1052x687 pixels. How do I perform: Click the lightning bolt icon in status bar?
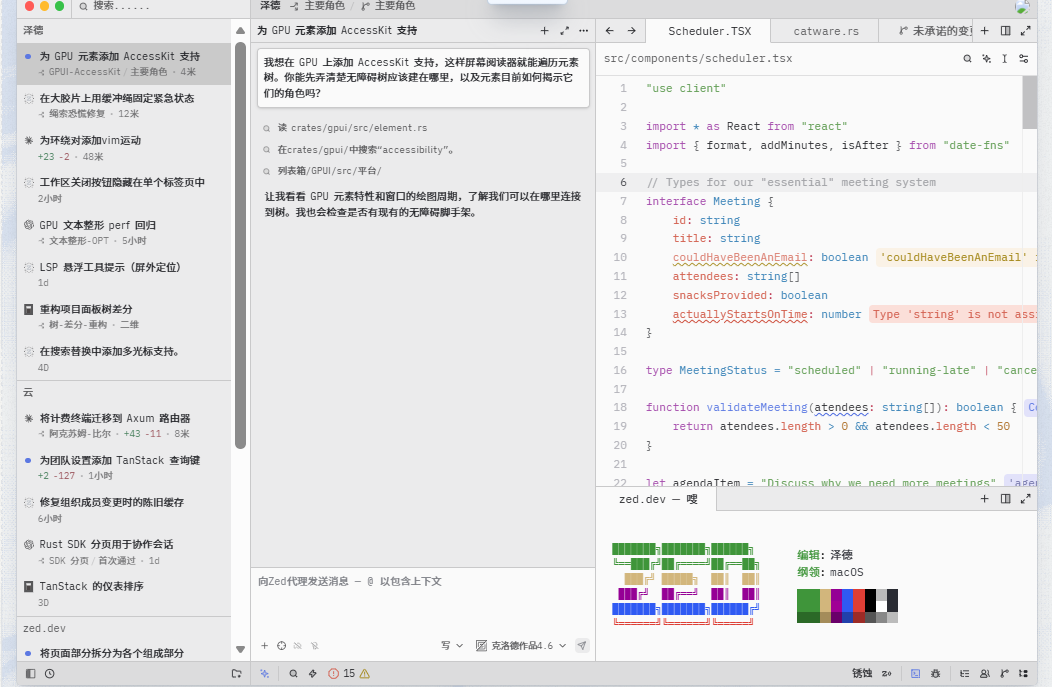click(313, 674)
